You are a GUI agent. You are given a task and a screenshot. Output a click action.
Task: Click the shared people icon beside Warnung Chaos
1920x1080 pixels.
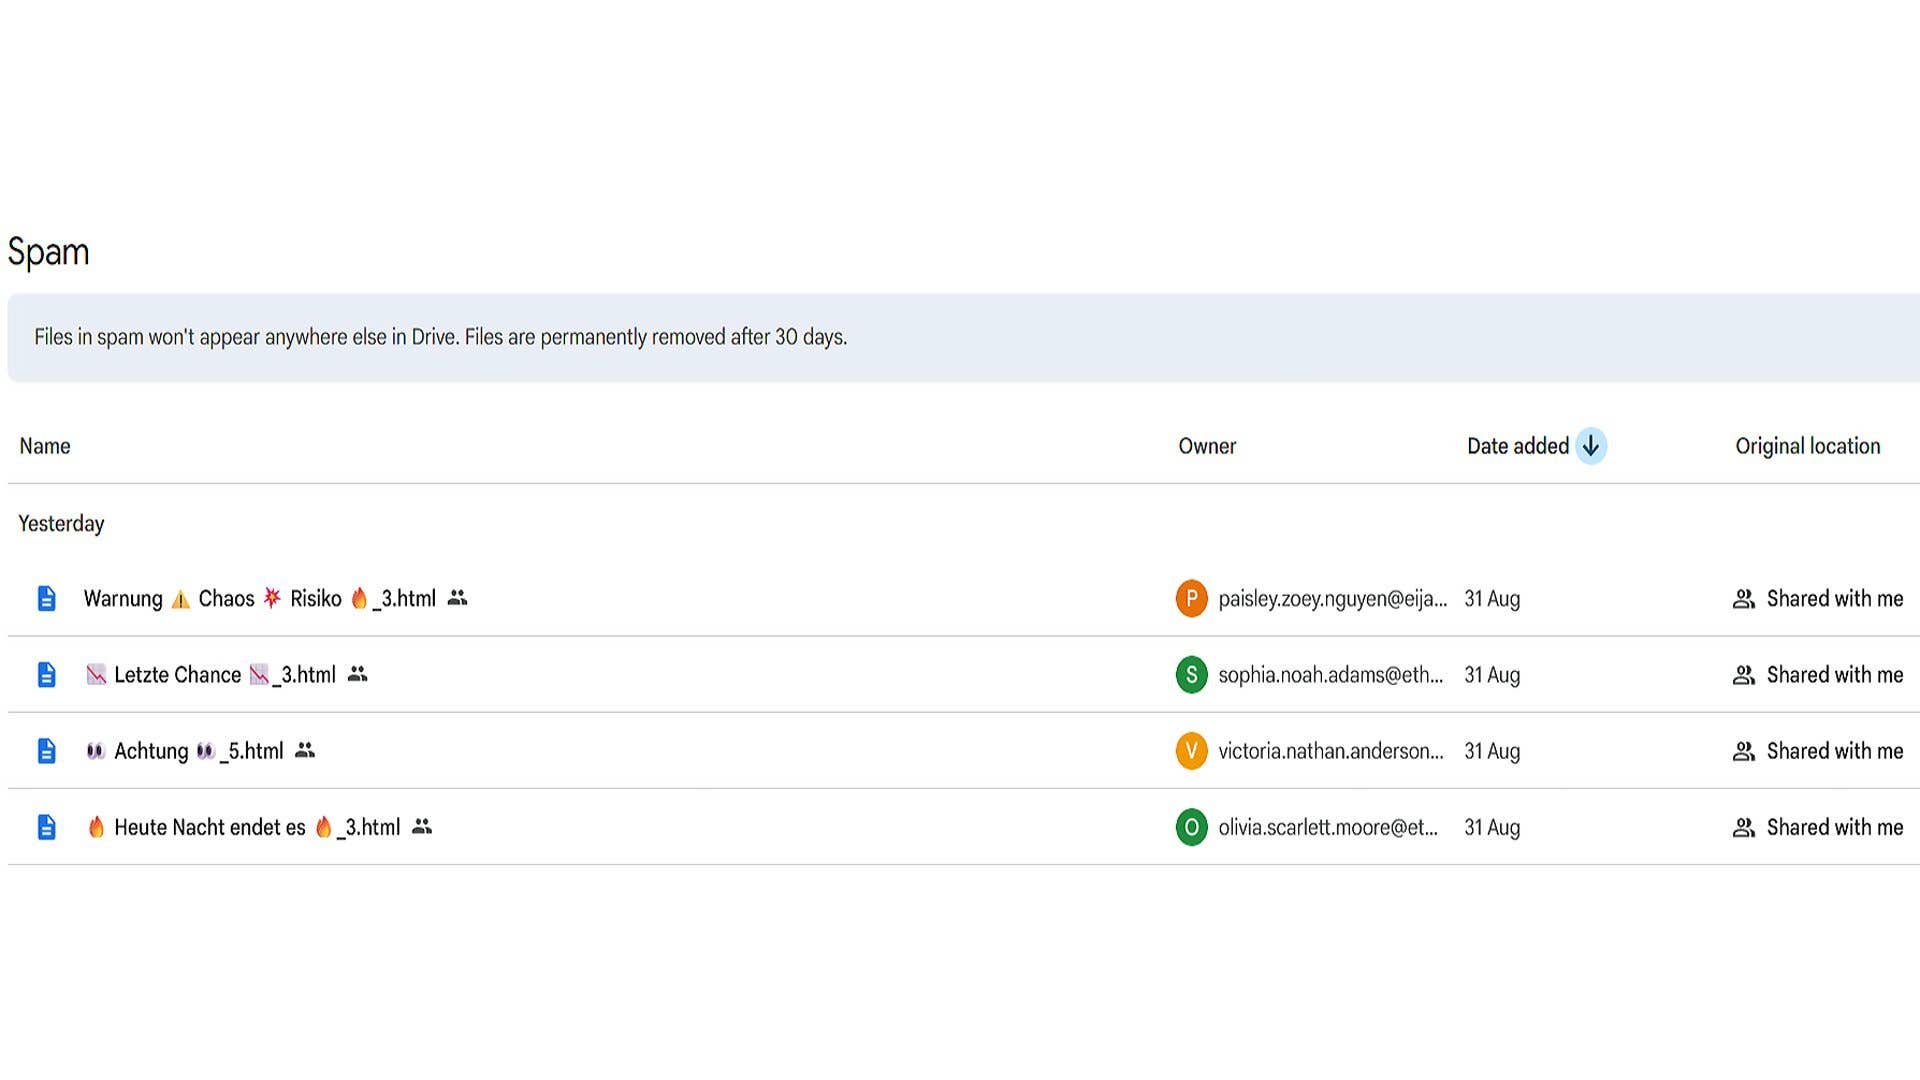click(x=457, y=598)
